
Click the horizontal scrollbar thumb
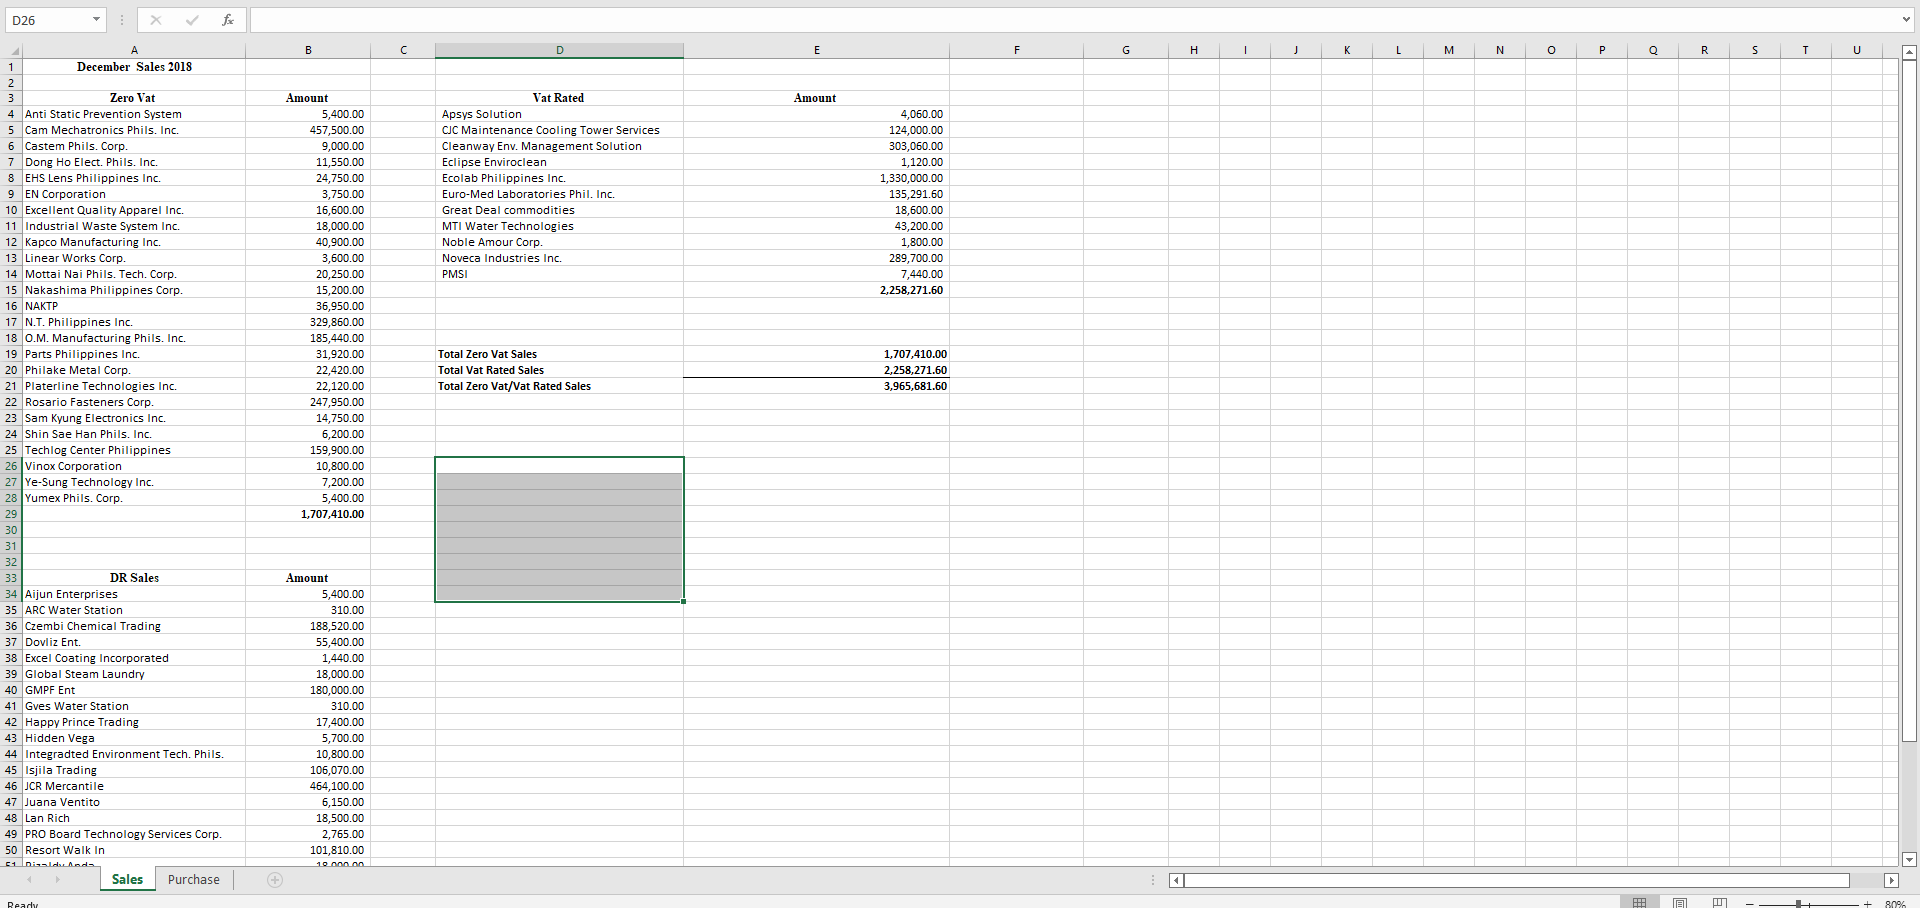pos(1517,881)
